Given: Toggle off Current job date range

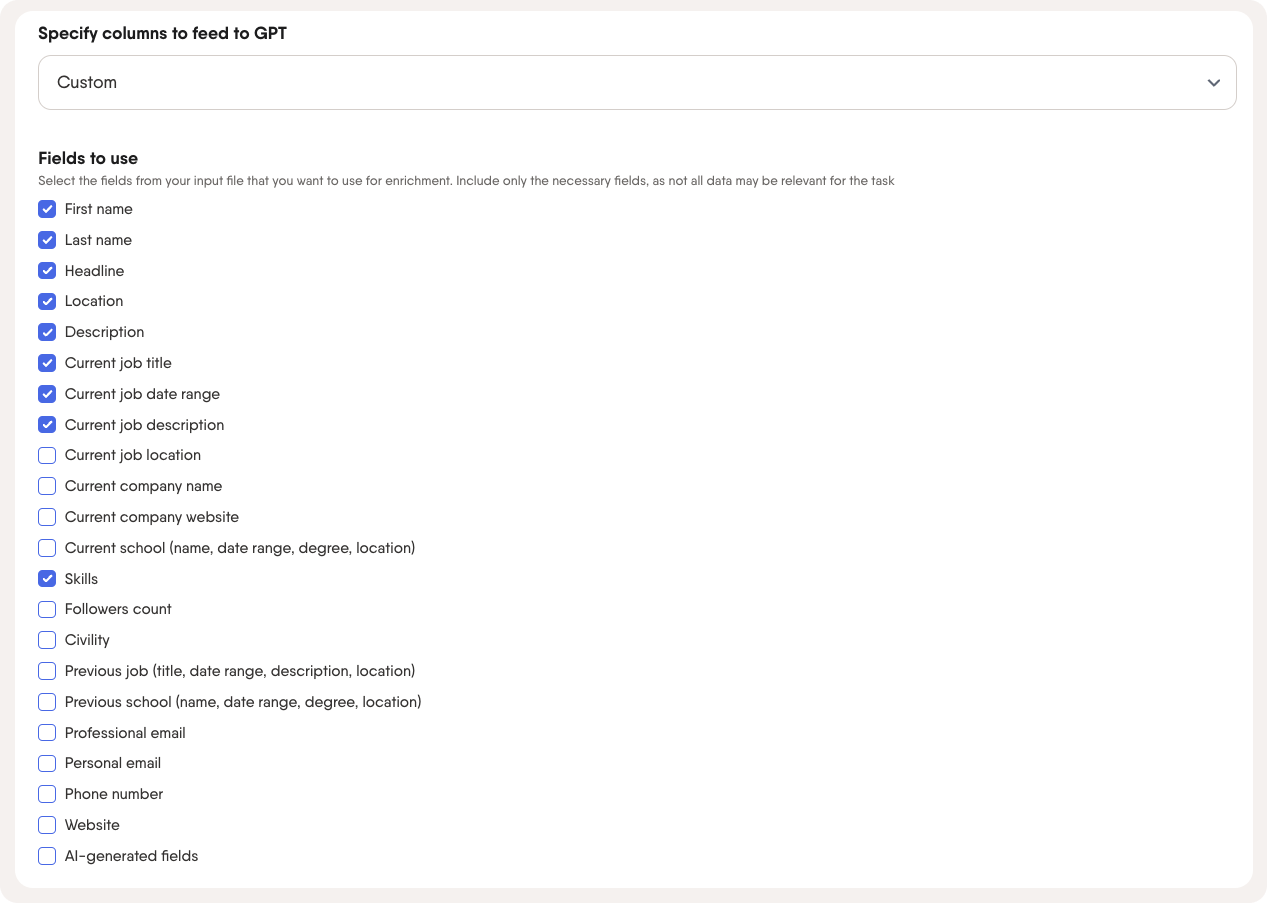Looking at the screenshot, I should pyautogui.click(x=47, y=394).
